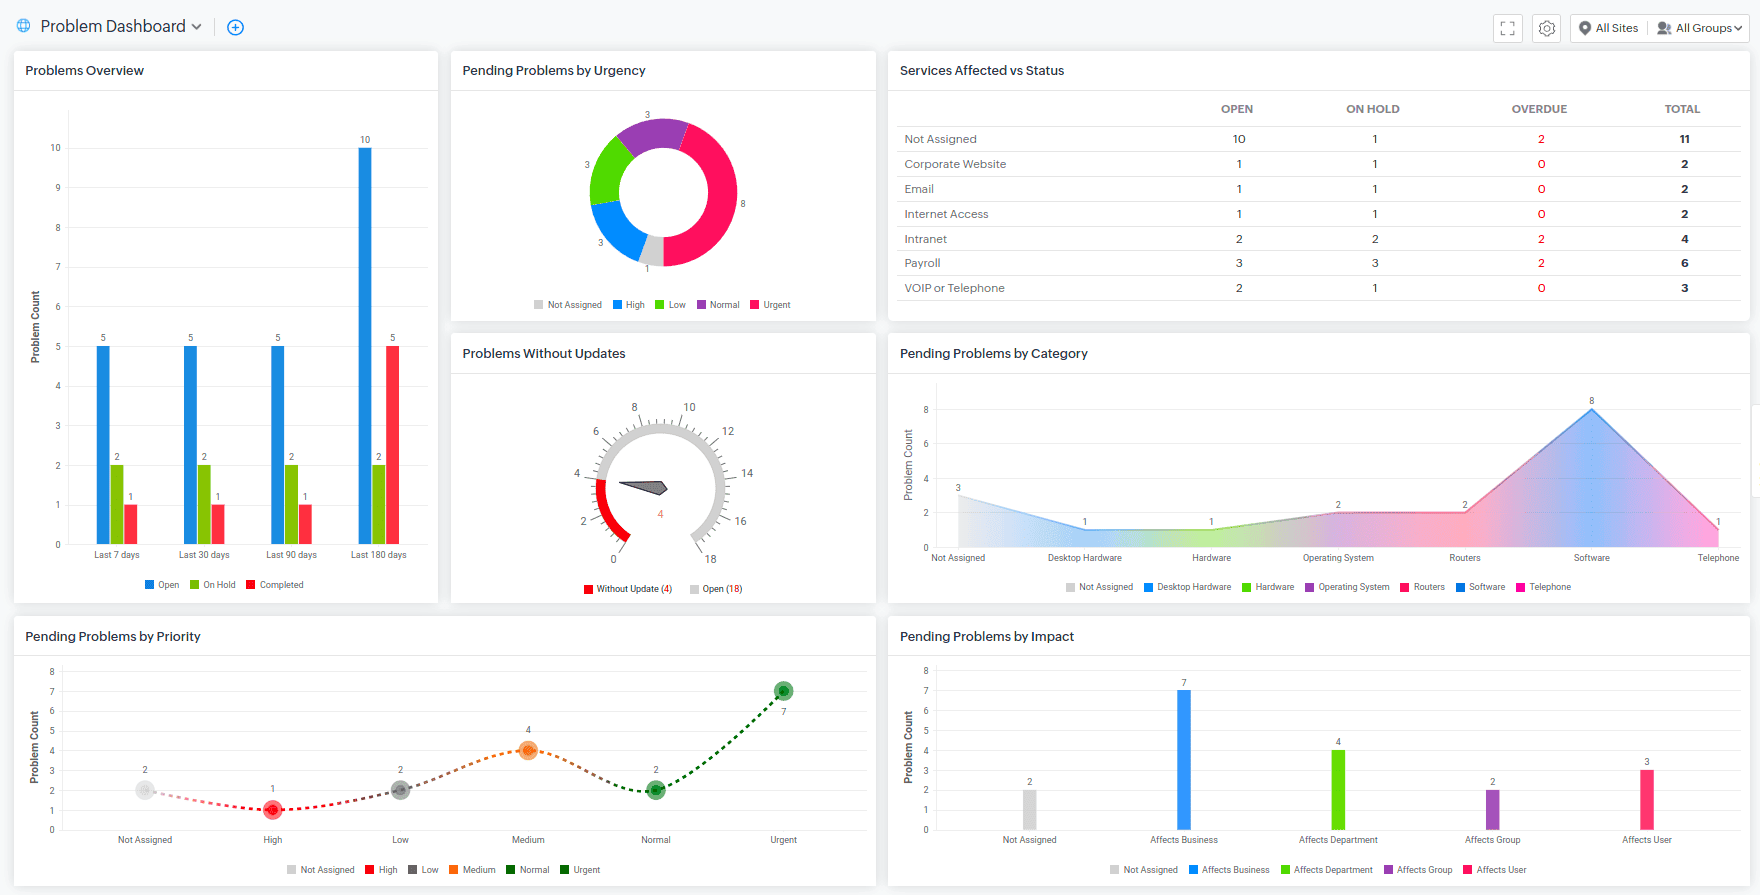Click the OVERDUE column header

pyautogui.click(x=1539, y=109)
